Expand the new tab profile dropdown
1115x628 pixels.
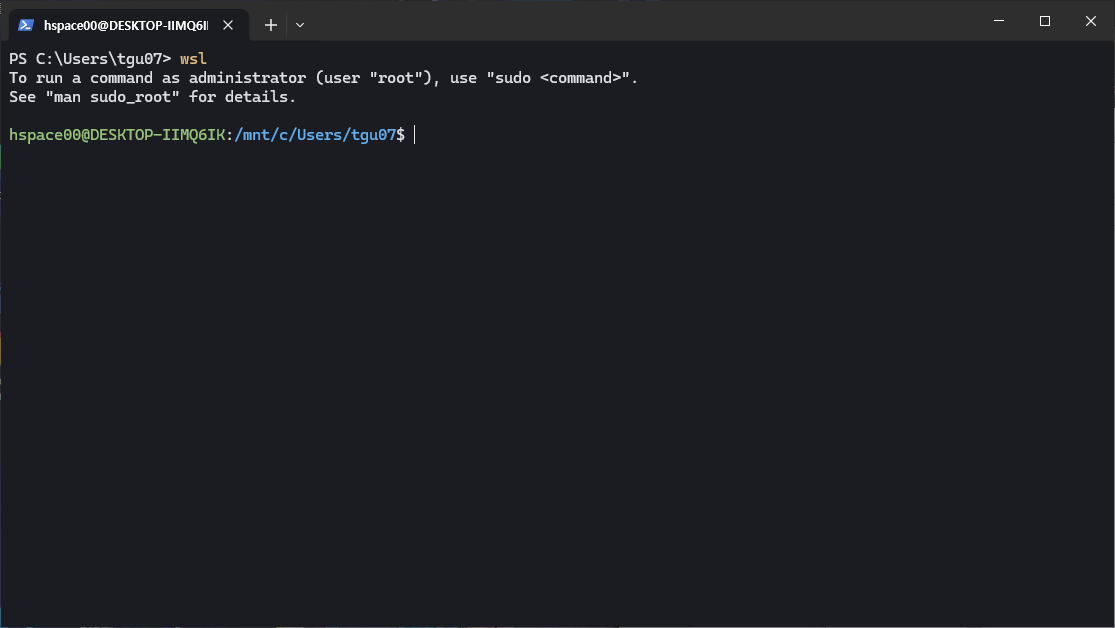[x=300, y=25]
